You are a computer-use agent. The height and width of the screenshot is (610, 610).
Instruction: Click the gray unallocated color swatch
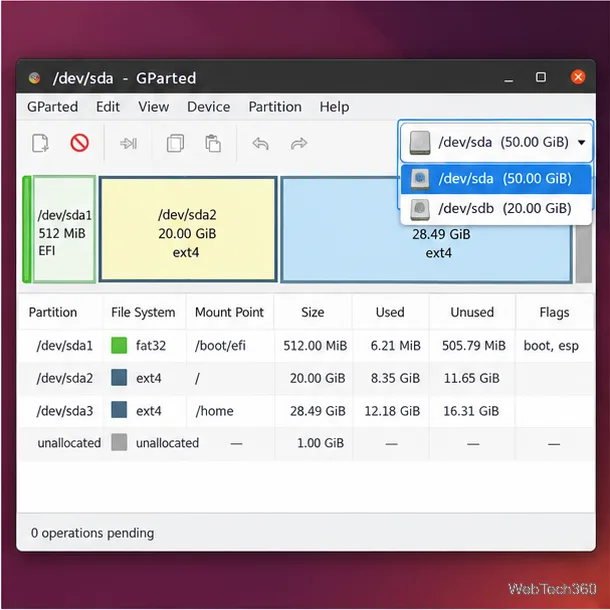click(119, 443)
